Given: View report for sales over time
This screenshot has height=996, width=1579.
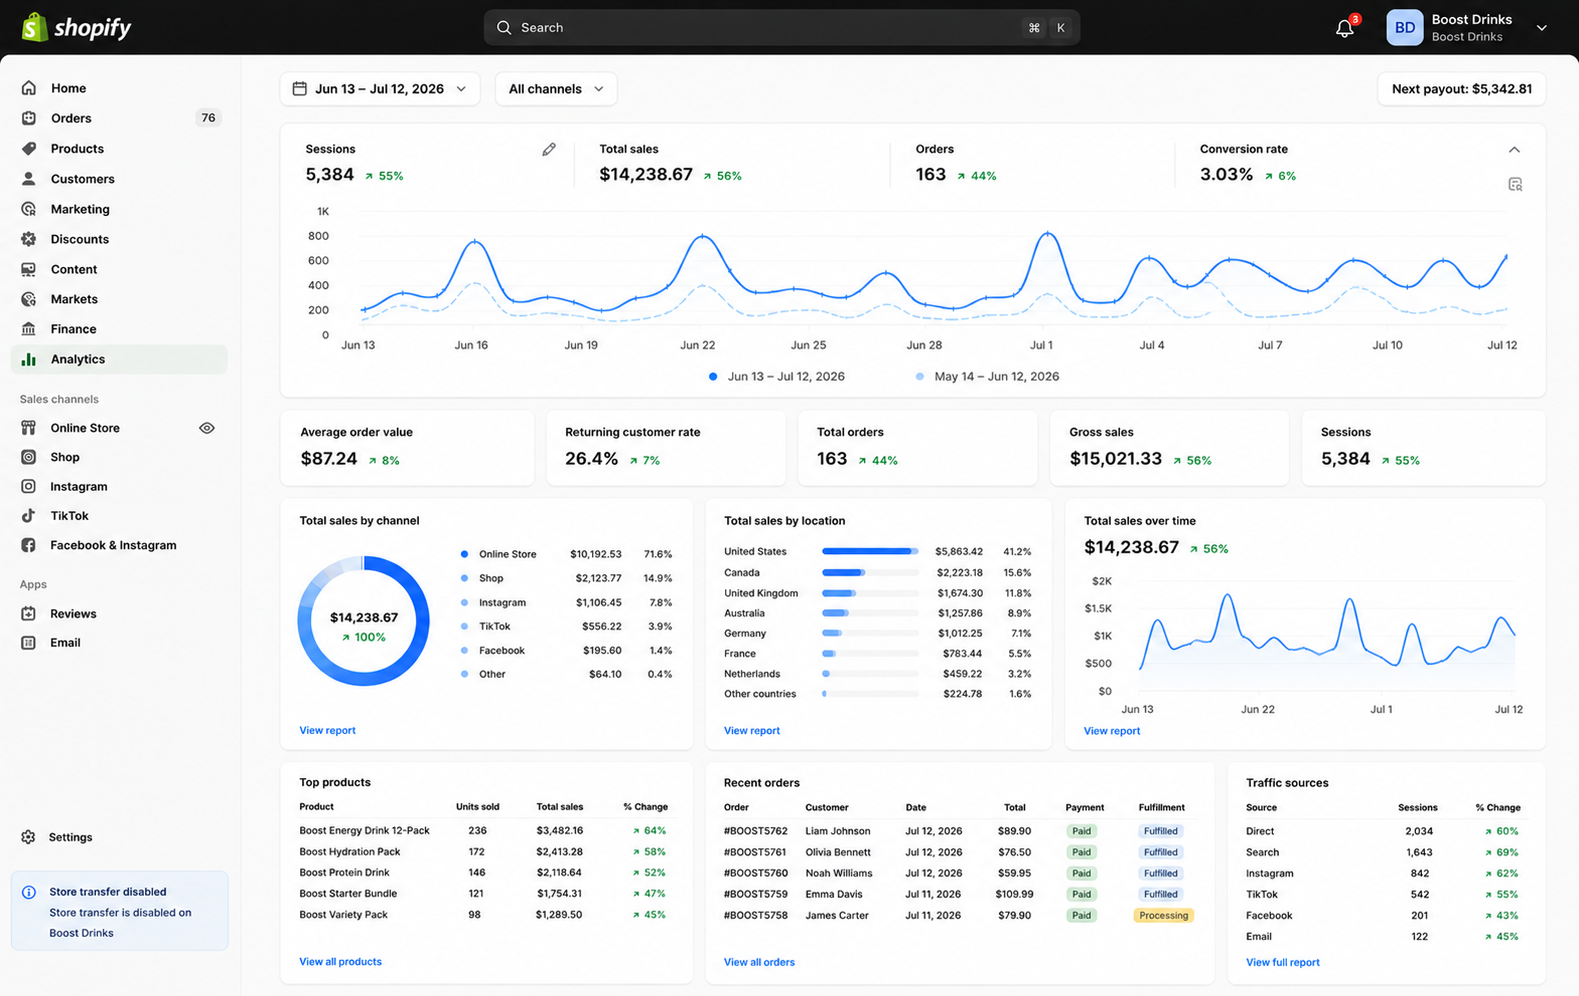Looking at the screenshot, I should (x=1112, y=731).
